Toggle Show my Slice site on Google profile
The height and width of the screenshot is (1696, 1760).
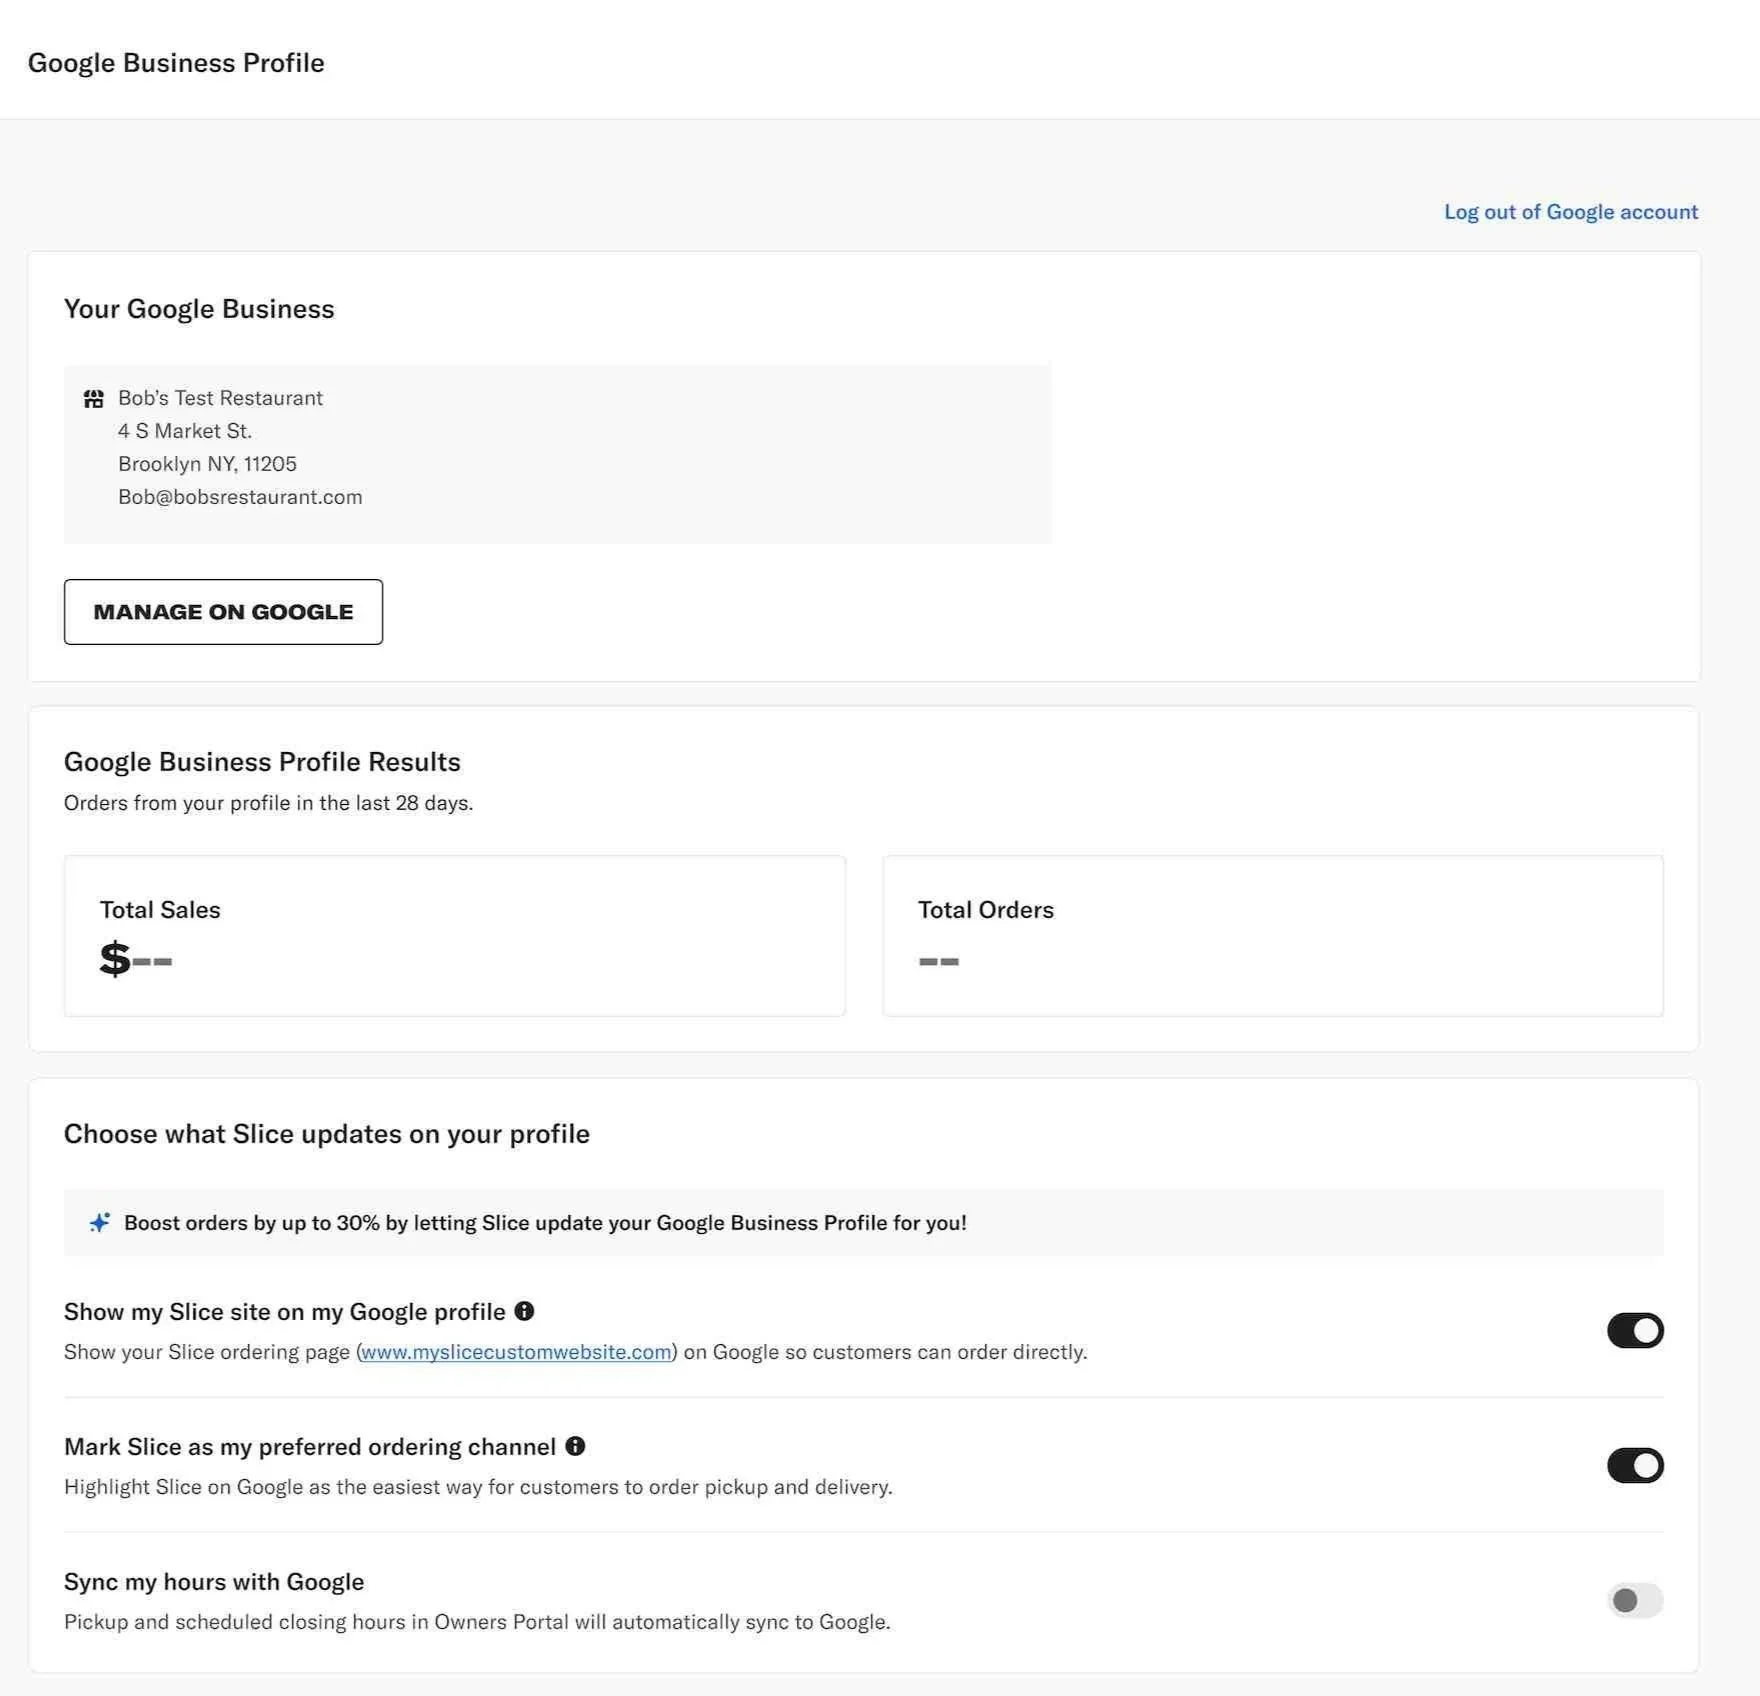point(1635,1330)
